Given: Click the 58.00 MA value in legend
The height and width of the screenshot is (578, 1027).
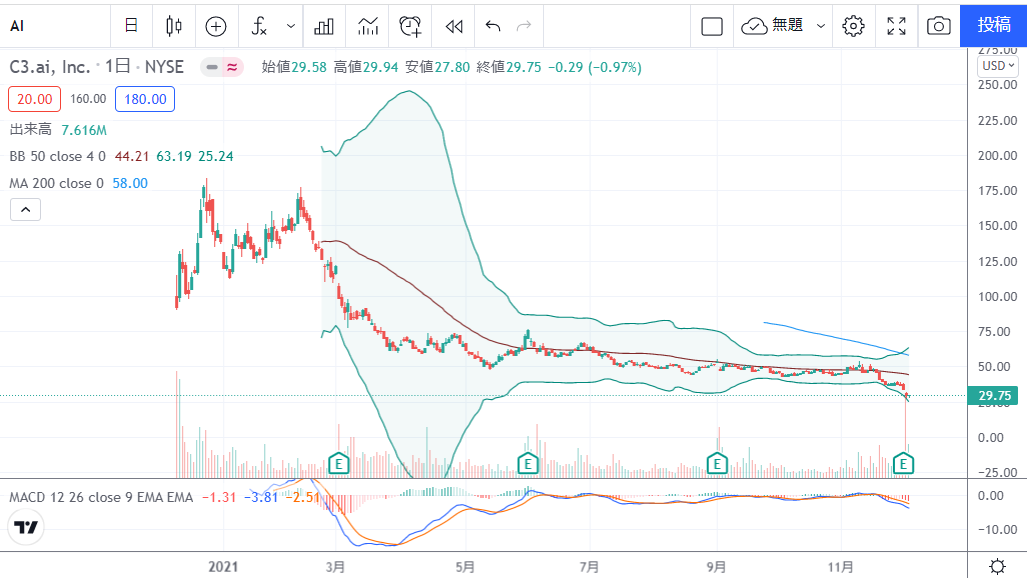Looking at the screenshot, I should 130,183.
